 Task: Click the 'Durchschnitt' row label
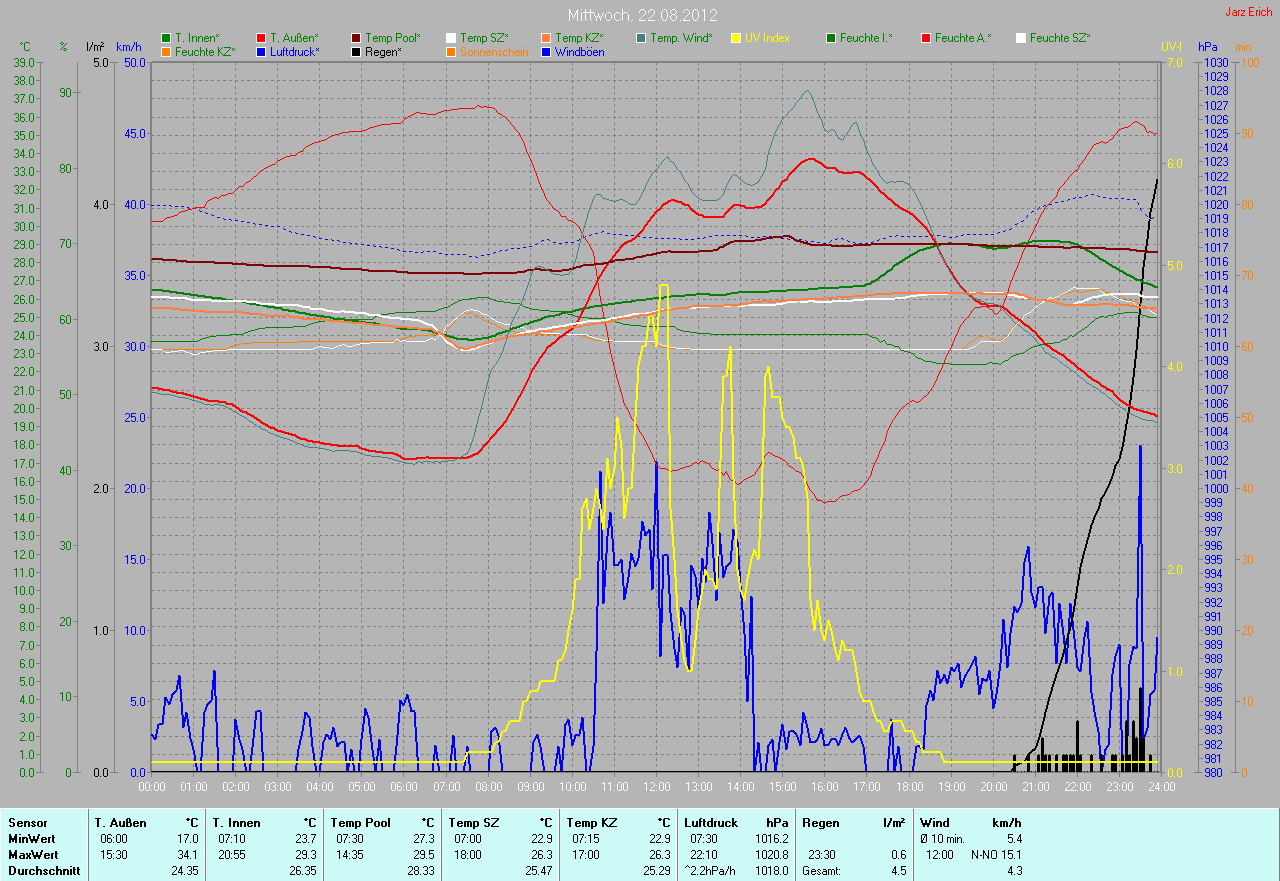(44, 871)
